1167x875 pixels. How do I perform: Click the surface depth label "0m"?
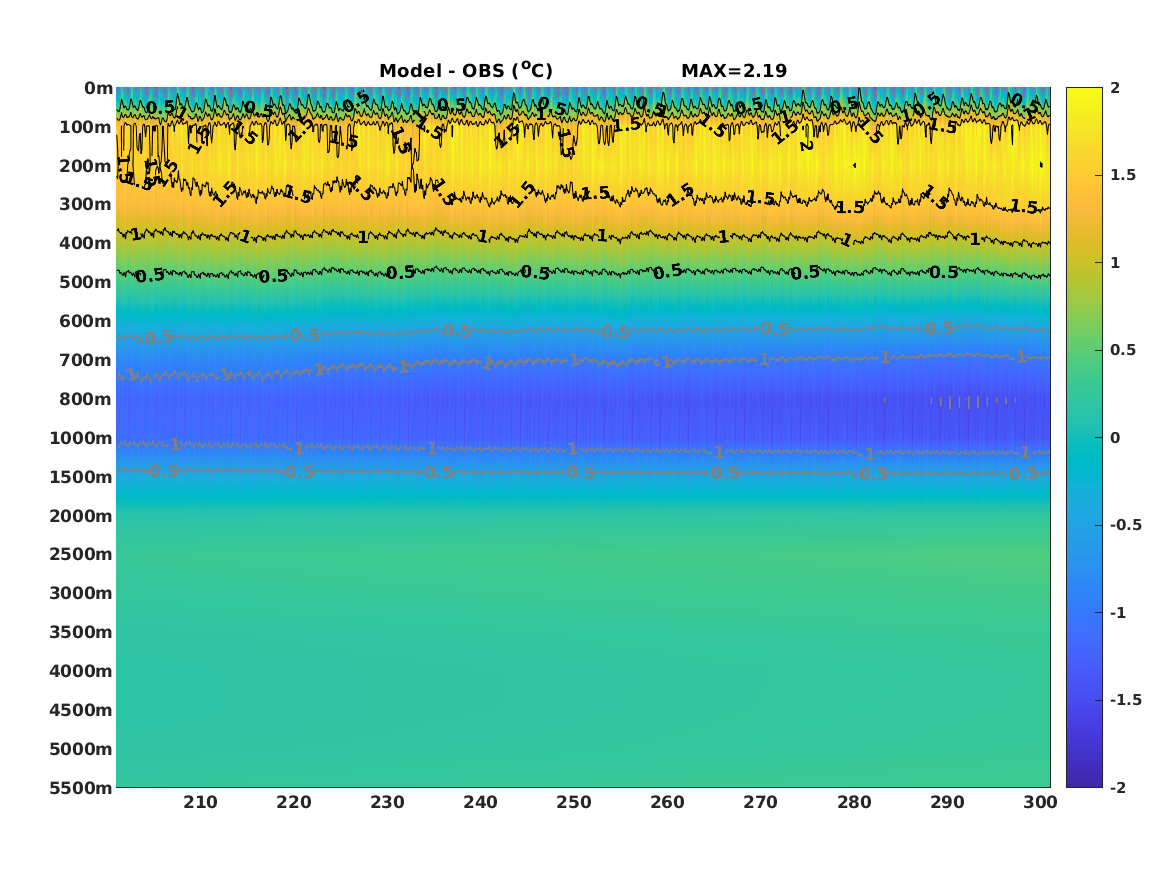(98, 89)
